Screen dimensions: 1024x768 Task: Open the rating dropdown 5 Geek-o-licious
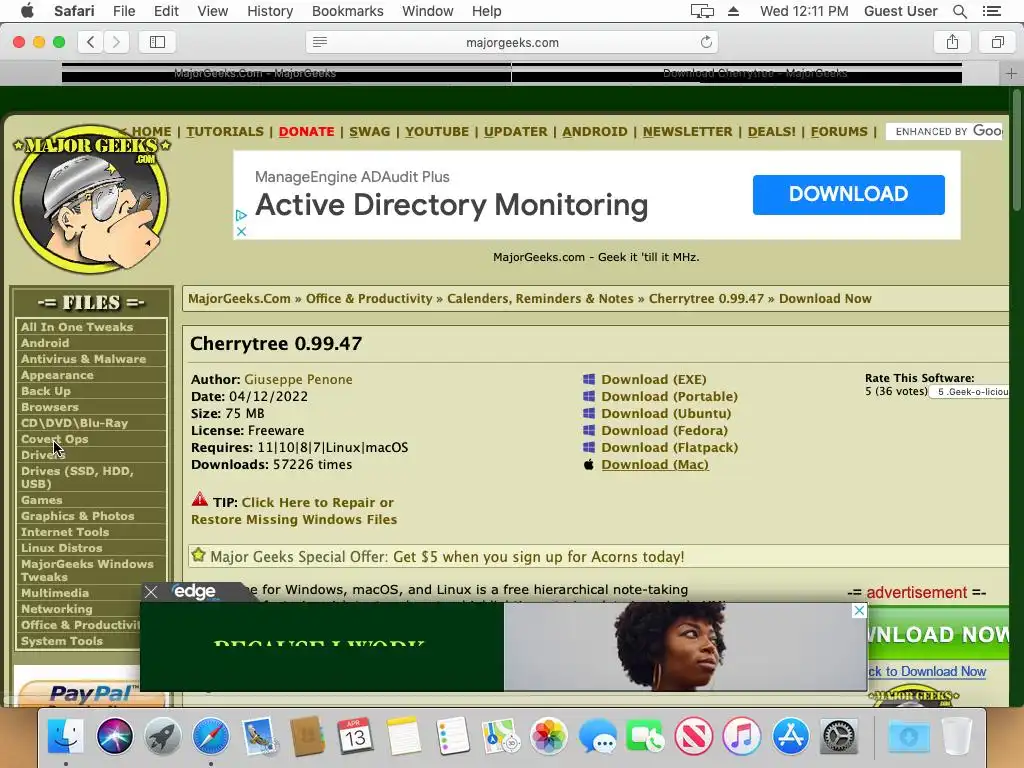[969, 392]
